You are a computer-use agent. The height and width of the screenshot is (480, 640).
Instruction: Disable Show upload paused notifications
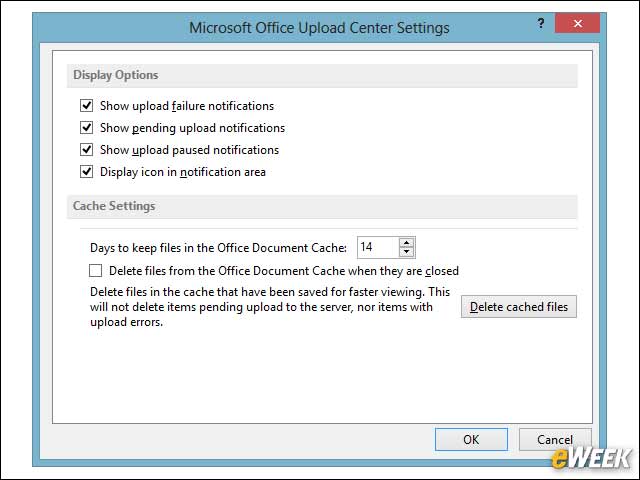(87, 150)
